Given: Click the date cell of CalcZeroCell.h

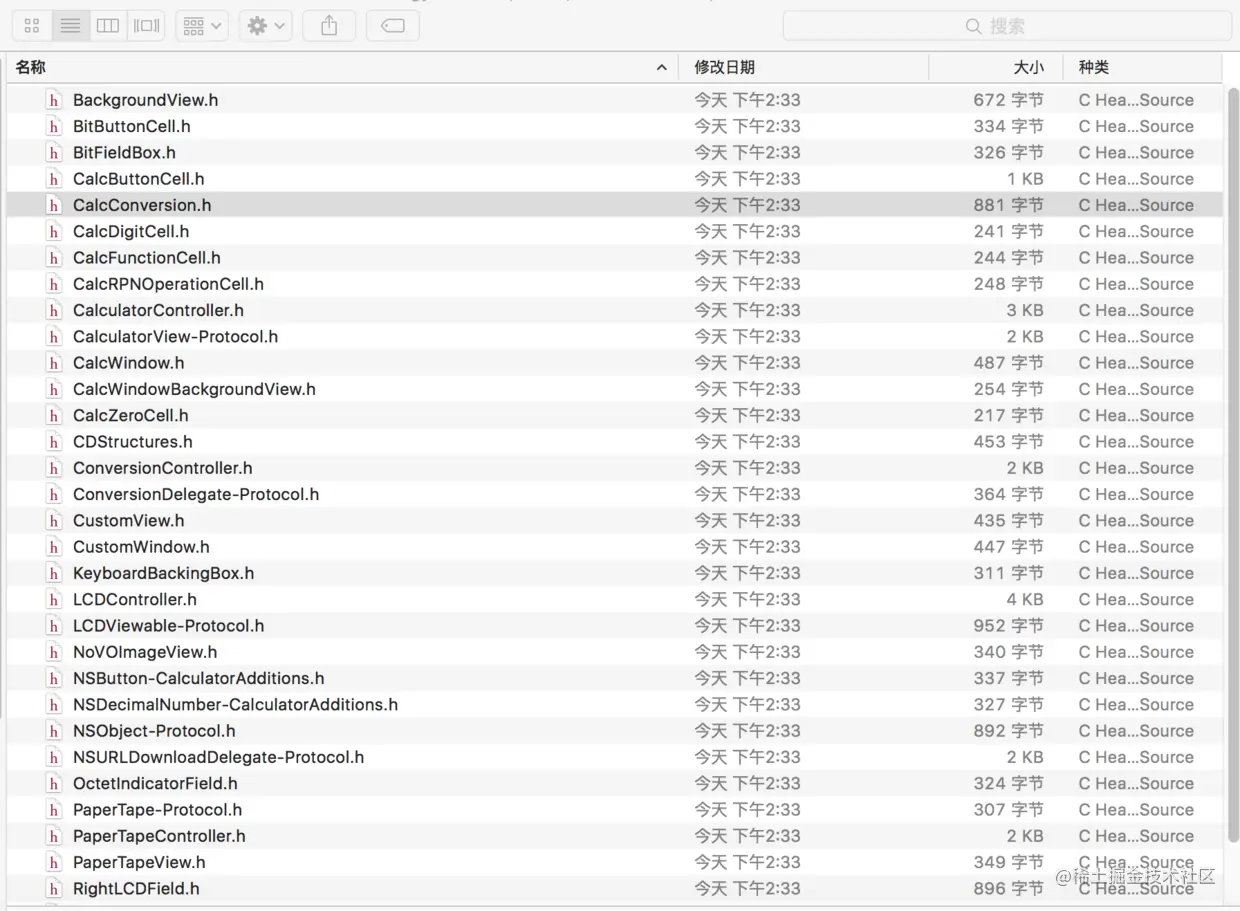Looking at the screenshot, I should click(x=747, y=415).
